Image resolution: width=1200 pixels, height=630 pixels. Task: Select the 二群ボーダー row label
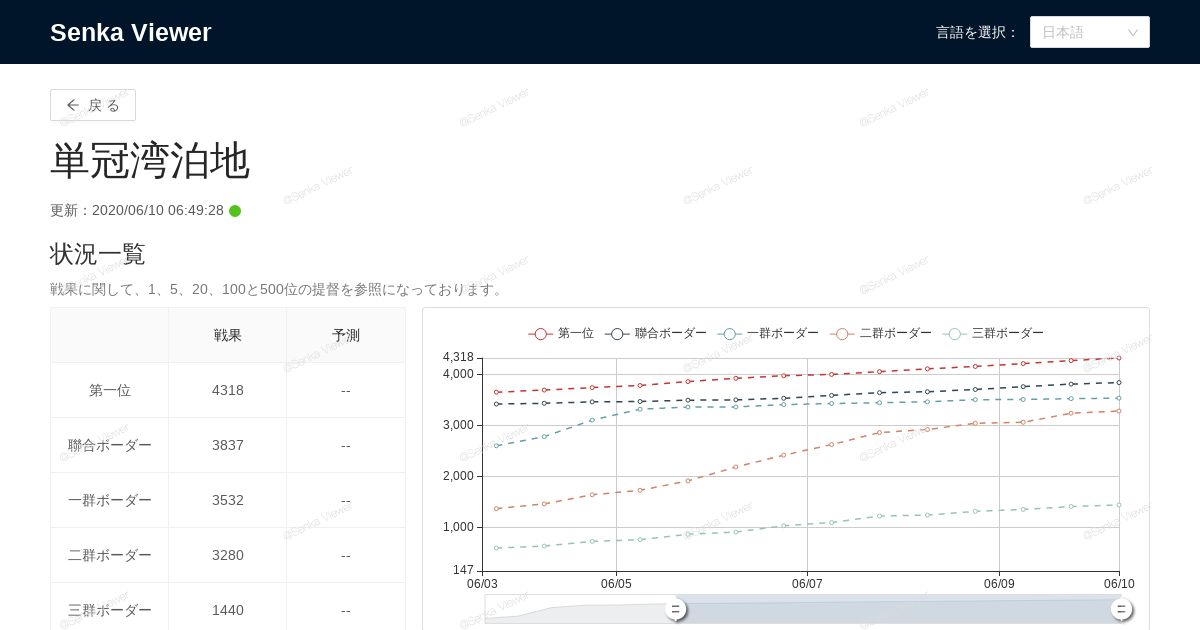point(110,555)
